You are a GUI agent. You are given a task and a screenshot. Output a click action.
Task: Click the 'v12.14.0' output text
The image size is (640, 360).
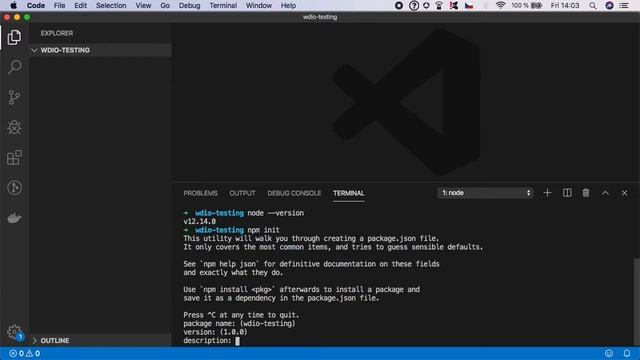pos(200,222)
